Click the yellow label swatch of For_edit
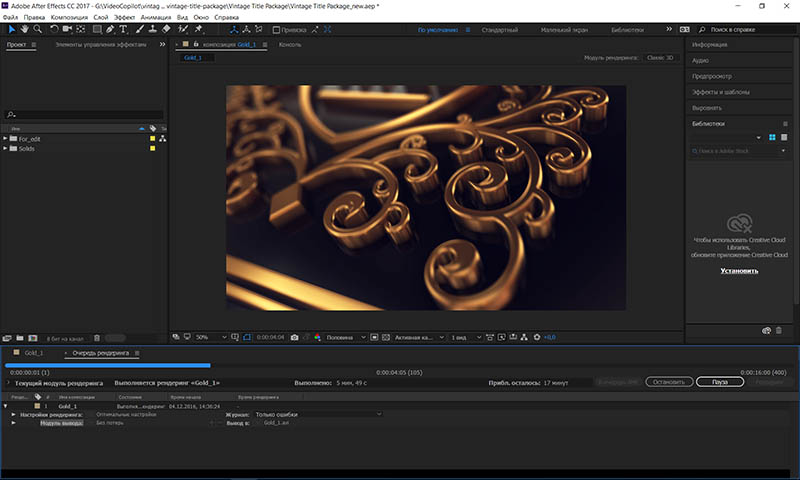The width and height of the screenshot is (800, 480). [152, 139]
